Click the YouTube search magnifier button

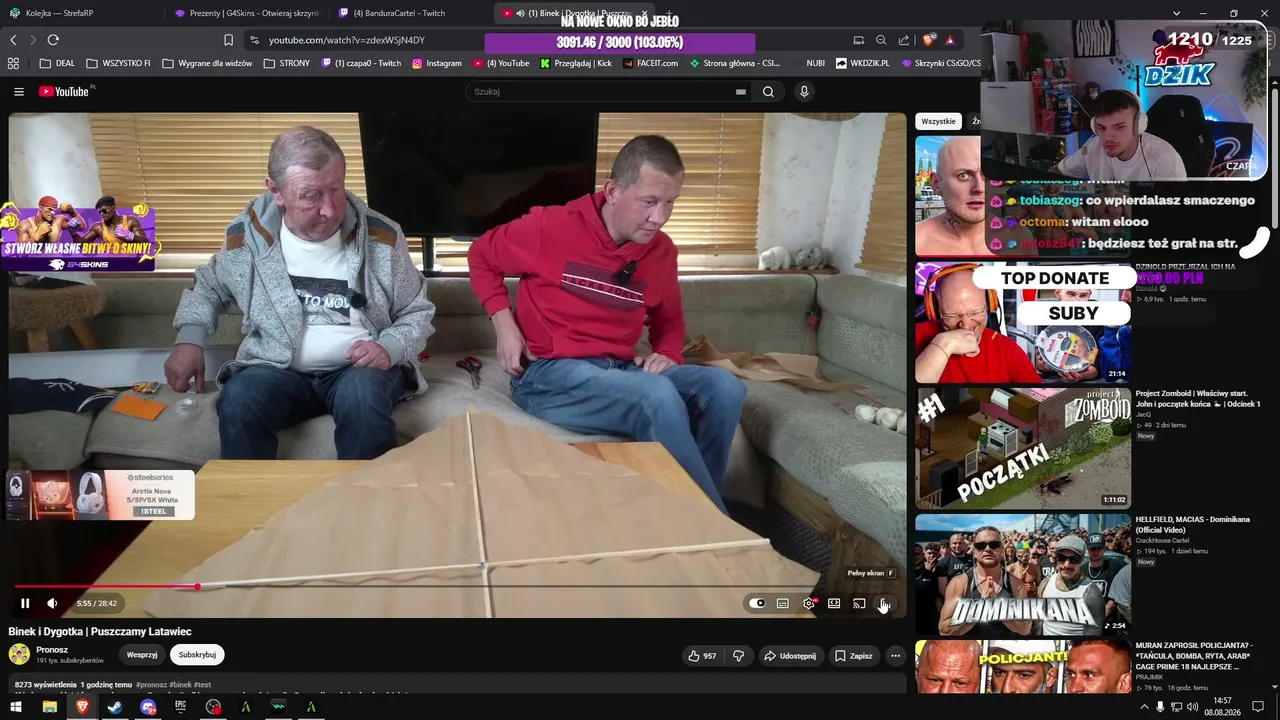768,92
